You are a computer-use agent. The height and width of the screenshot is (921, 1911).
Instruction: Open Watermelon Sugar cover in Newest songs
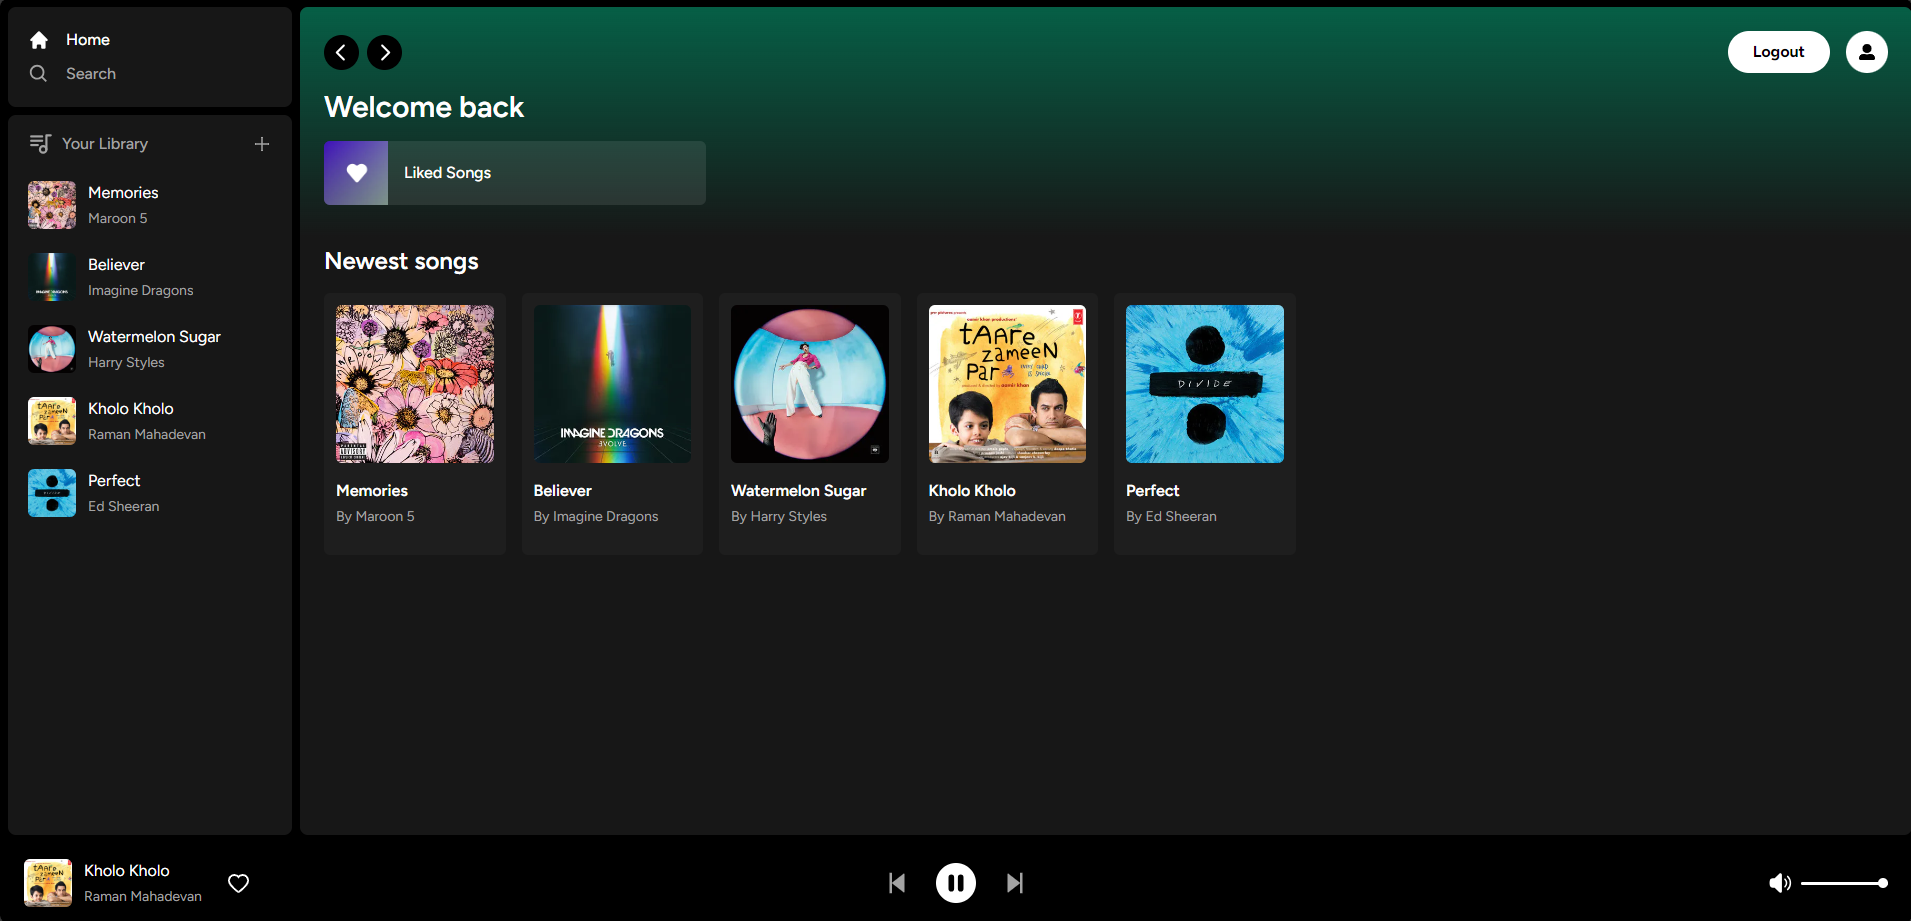[x=810, y=384]
